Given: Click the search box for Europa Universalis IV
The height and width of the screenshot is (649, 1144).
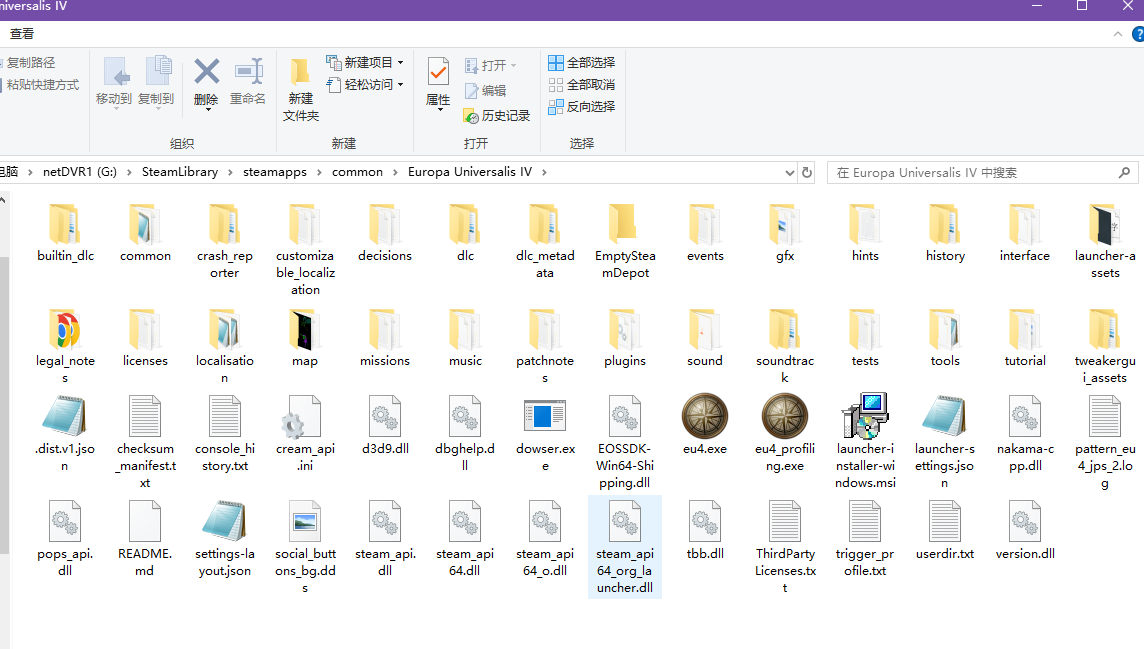Looking at the screenshot, I should pos(980,172).
